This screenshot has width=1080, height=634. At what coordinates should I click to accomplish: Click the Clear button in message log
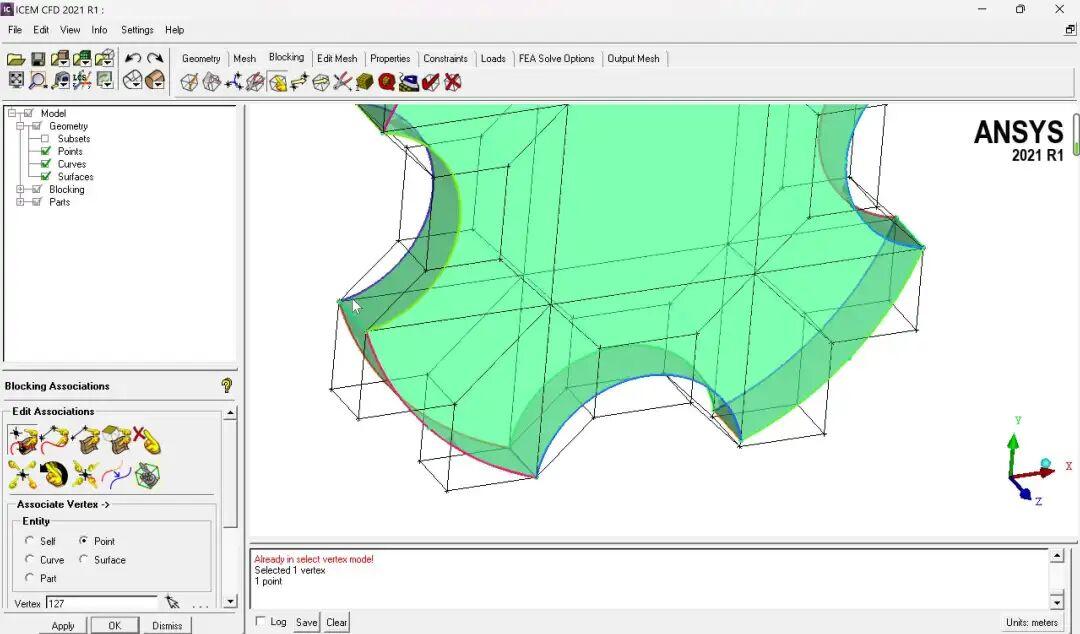337,622
